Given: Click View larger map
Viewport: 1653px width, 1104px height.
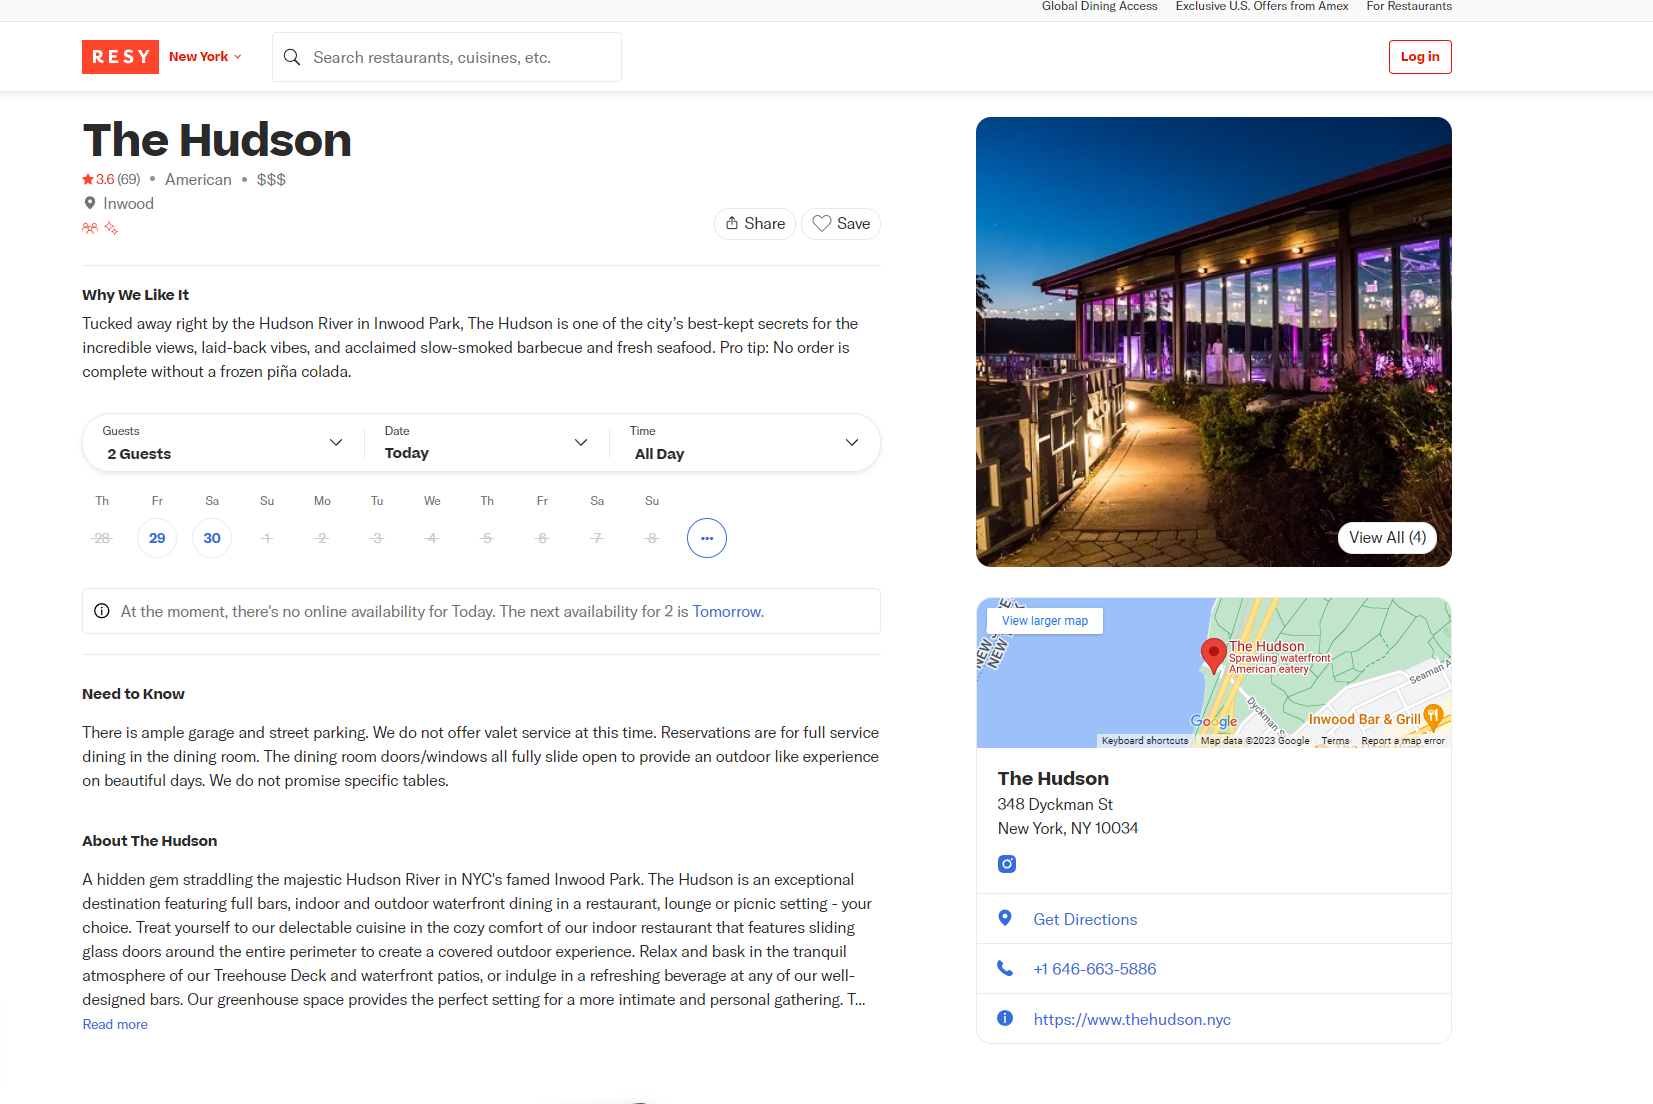Looking at the screenshot, I should [1045, 621].
